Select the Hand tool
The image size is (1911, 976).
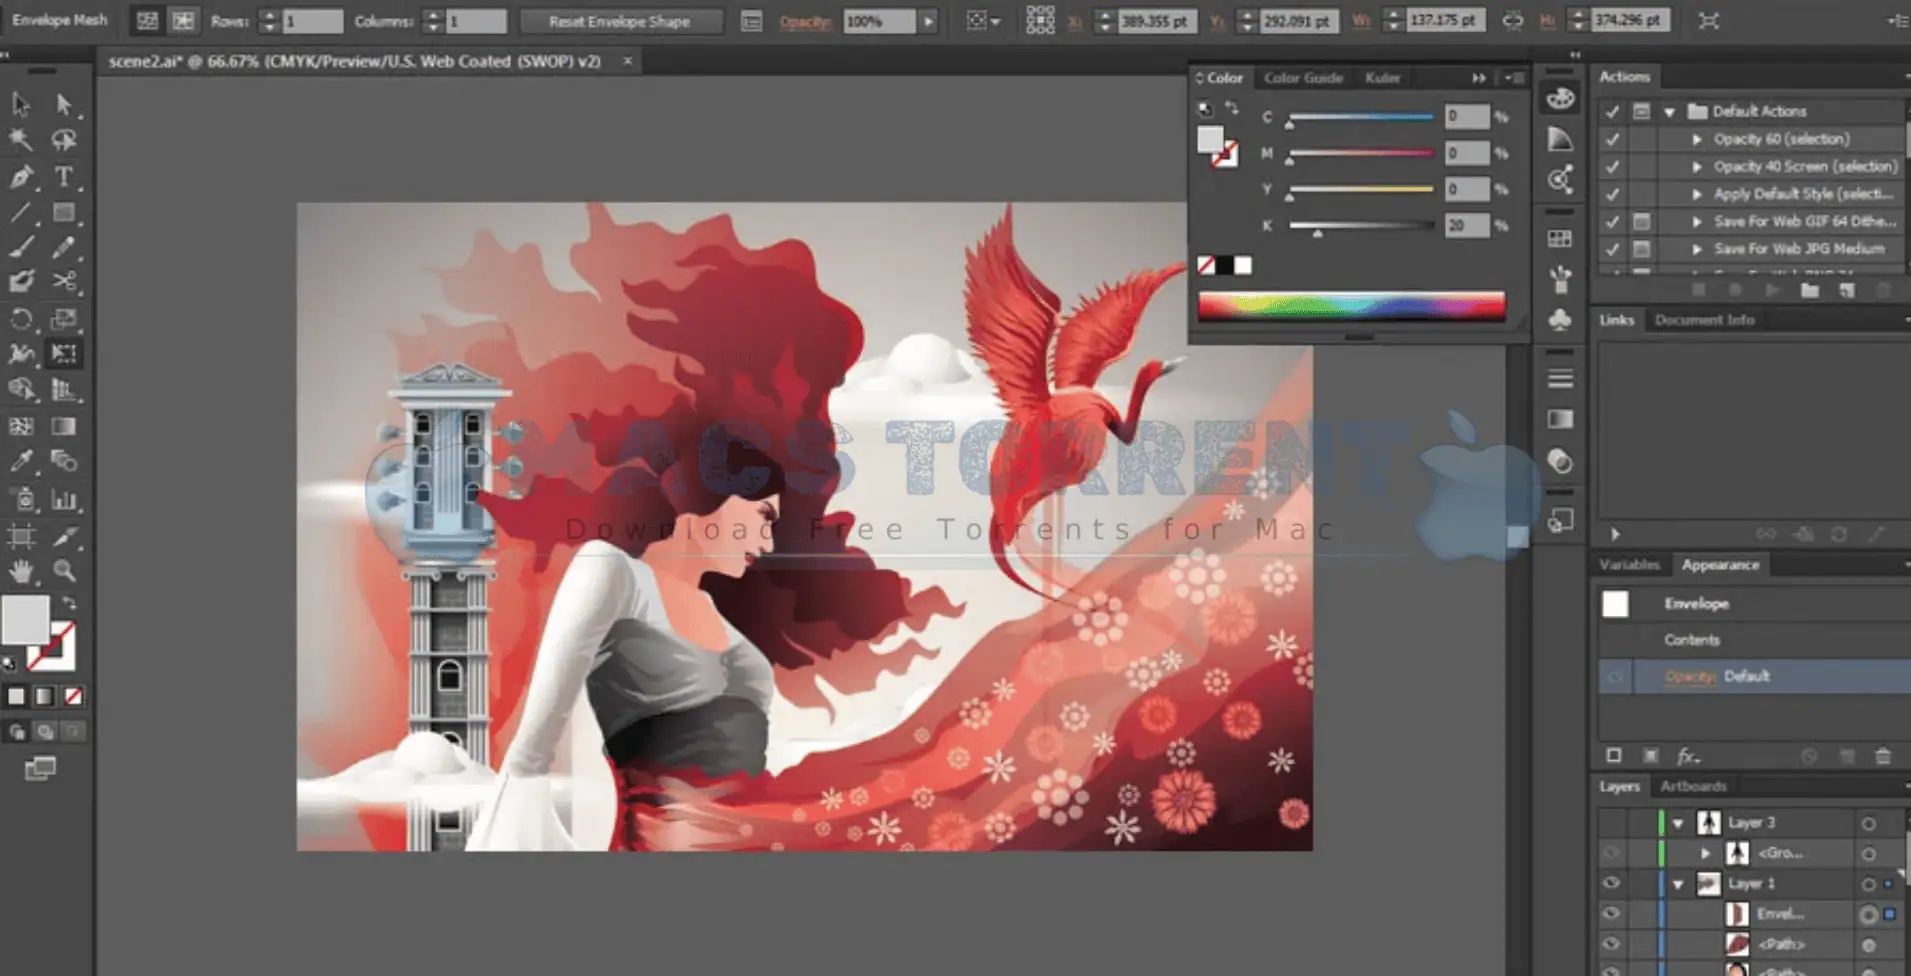21,572
